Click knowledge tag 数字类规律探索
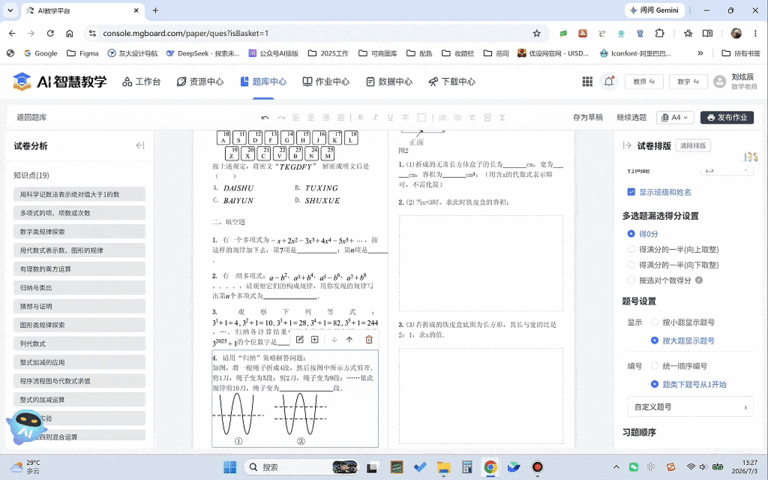768x480 pixels. coord(79,231)
